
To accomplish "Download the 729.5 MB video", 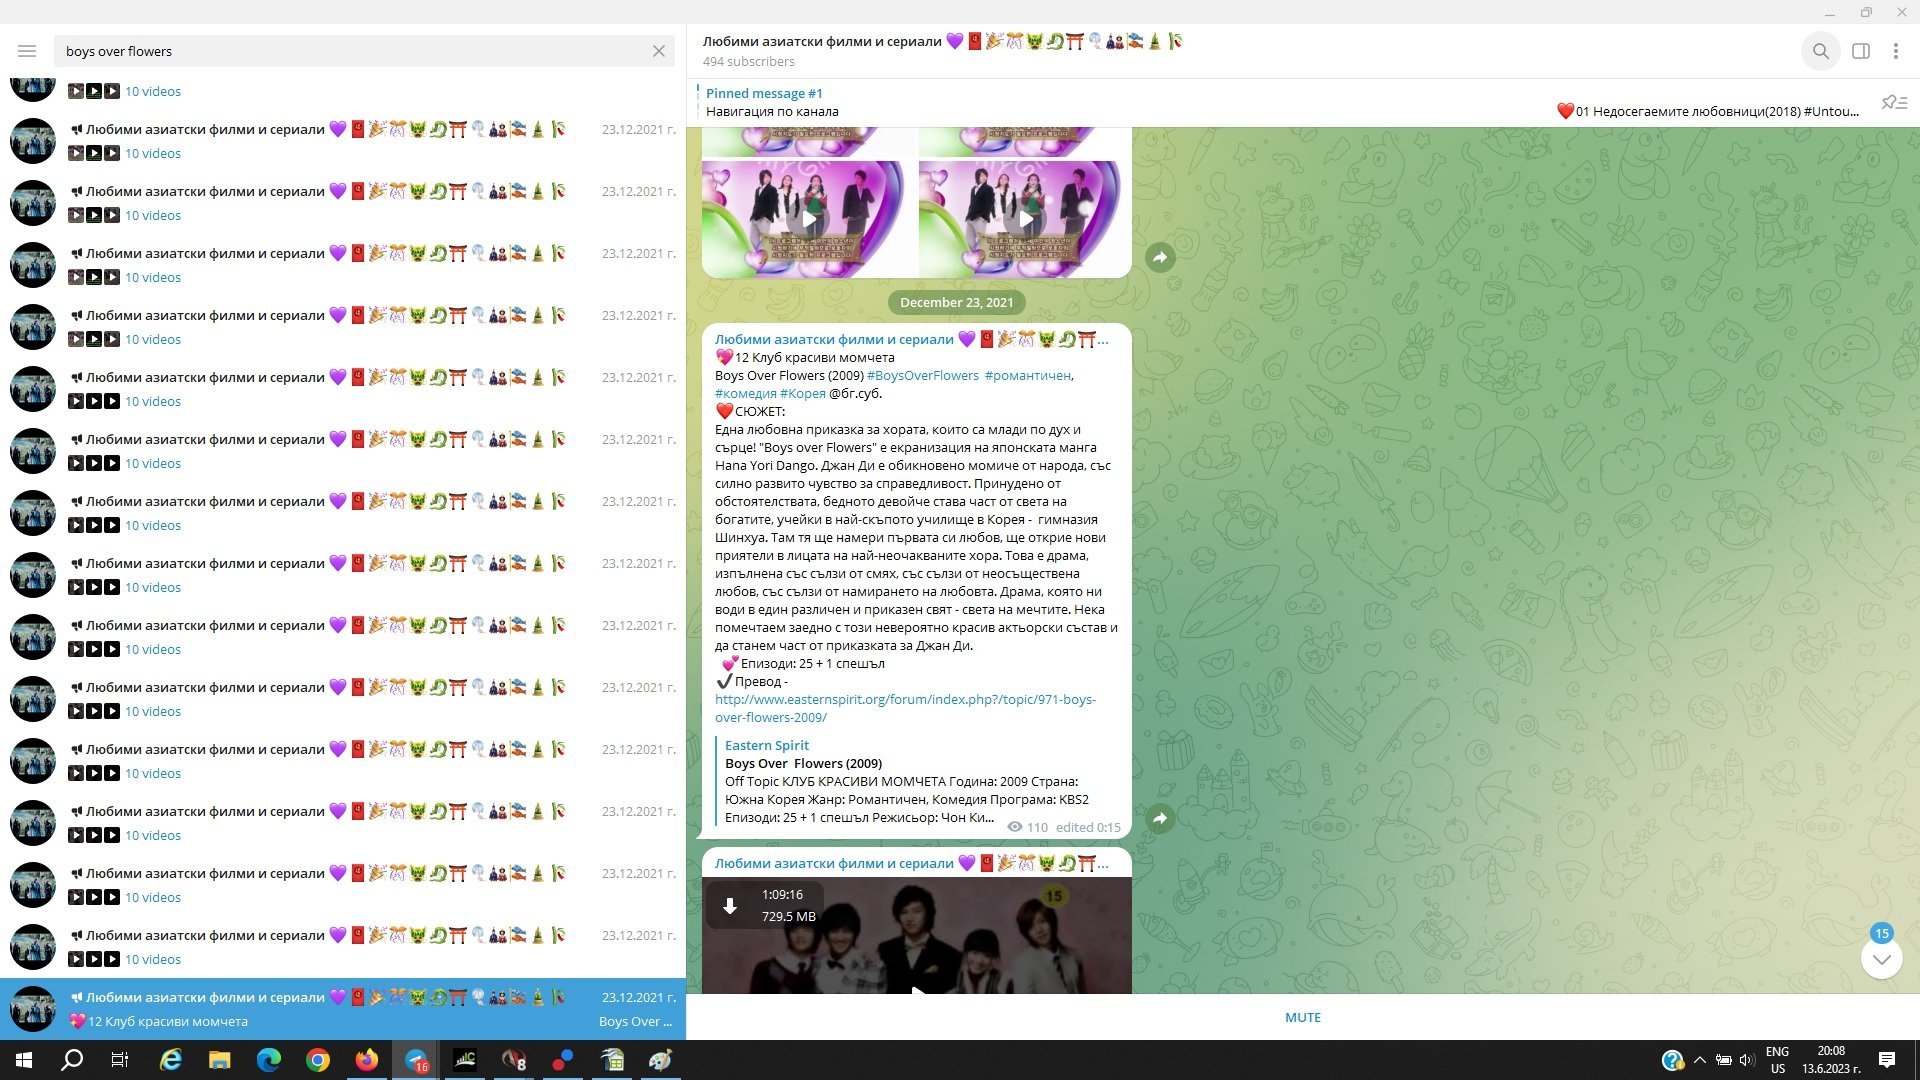I will point(730,906).
